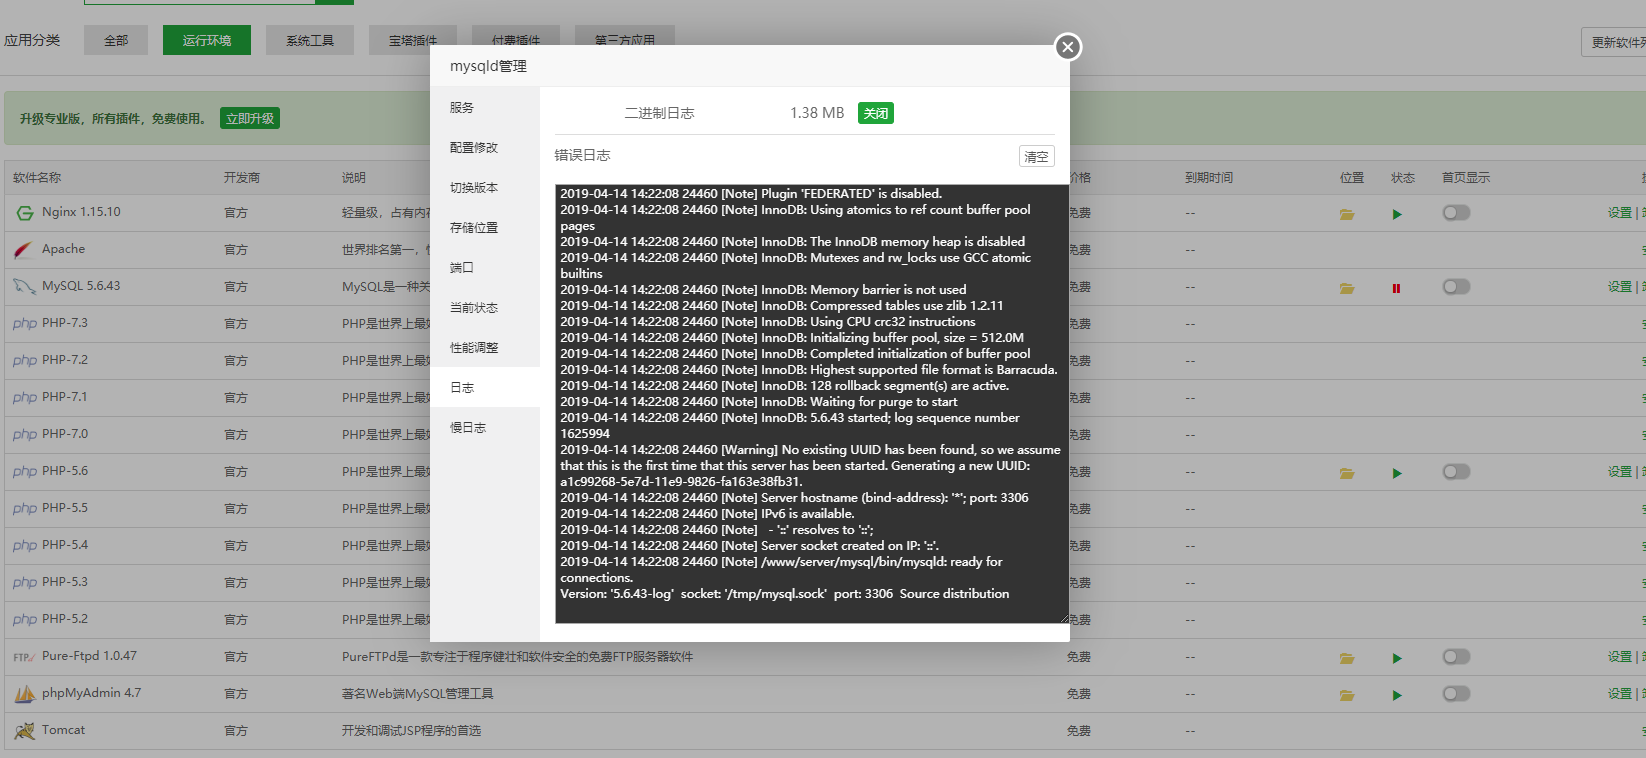Click MySQL stopped status pause icon
This screenshot has height=758, width=1646.
(1396, 288)
